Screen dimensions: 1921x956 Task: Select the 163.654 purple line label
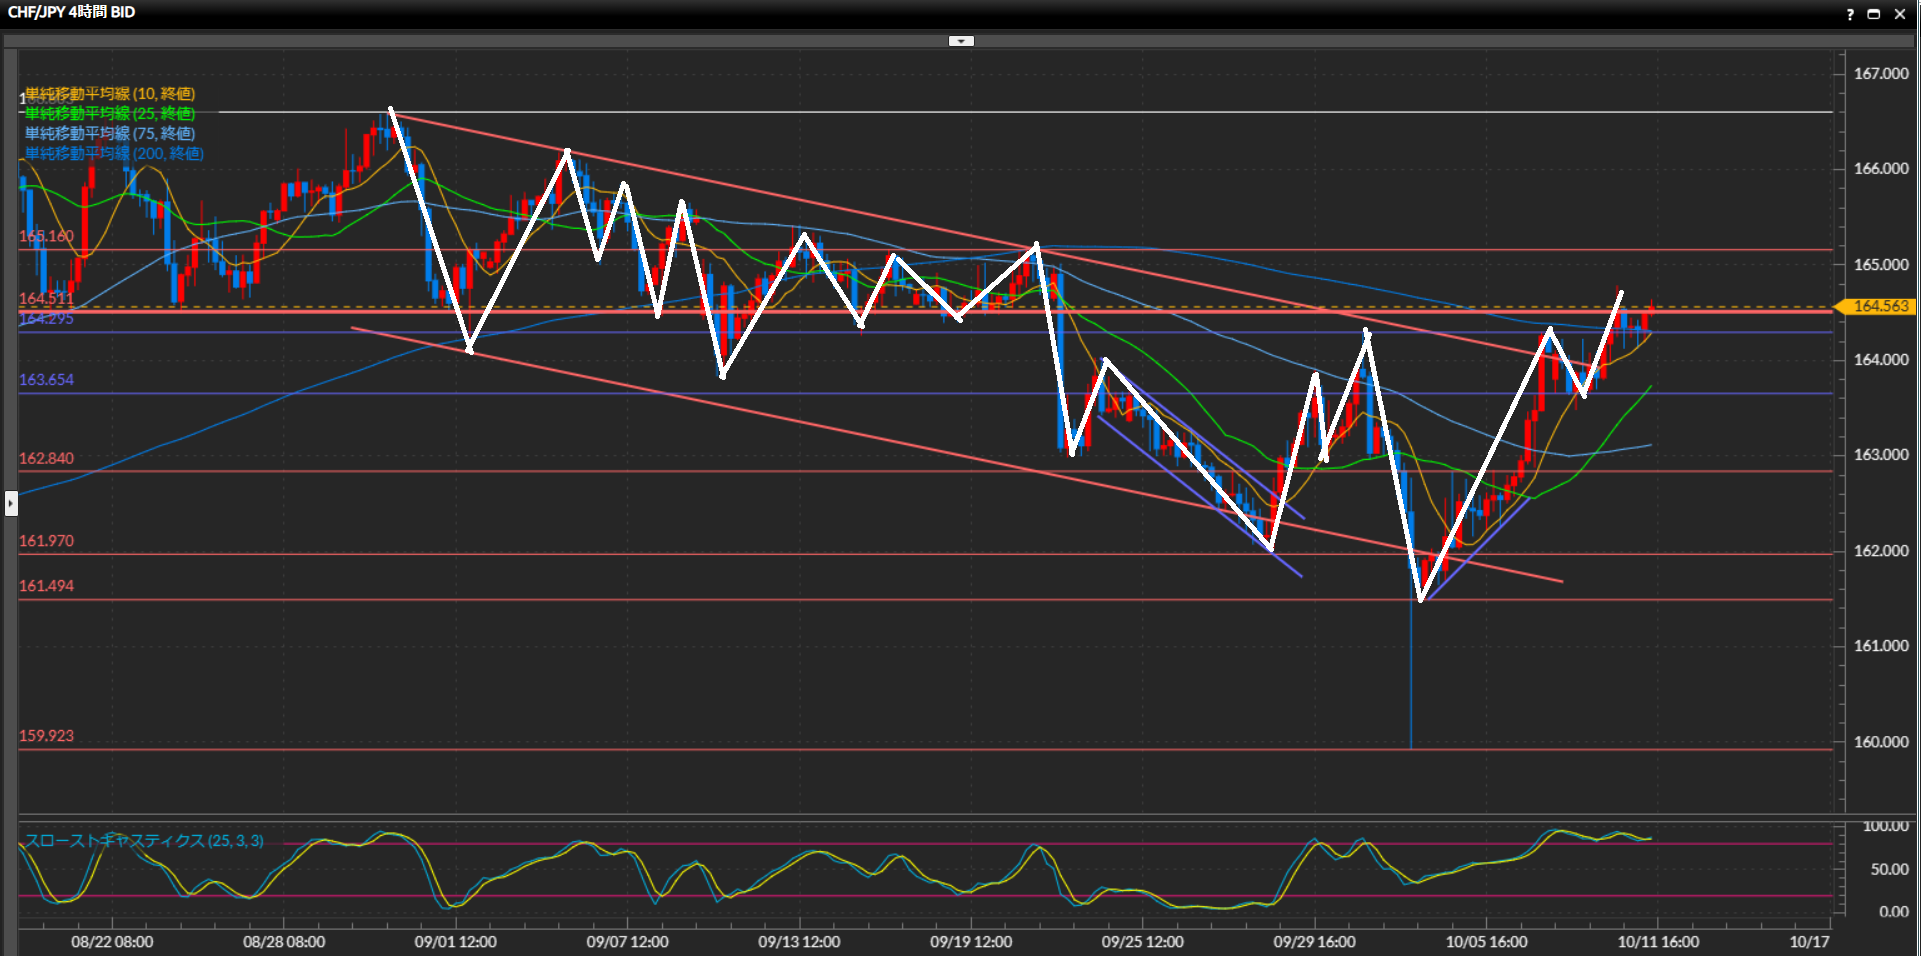(x=46, y=380)
